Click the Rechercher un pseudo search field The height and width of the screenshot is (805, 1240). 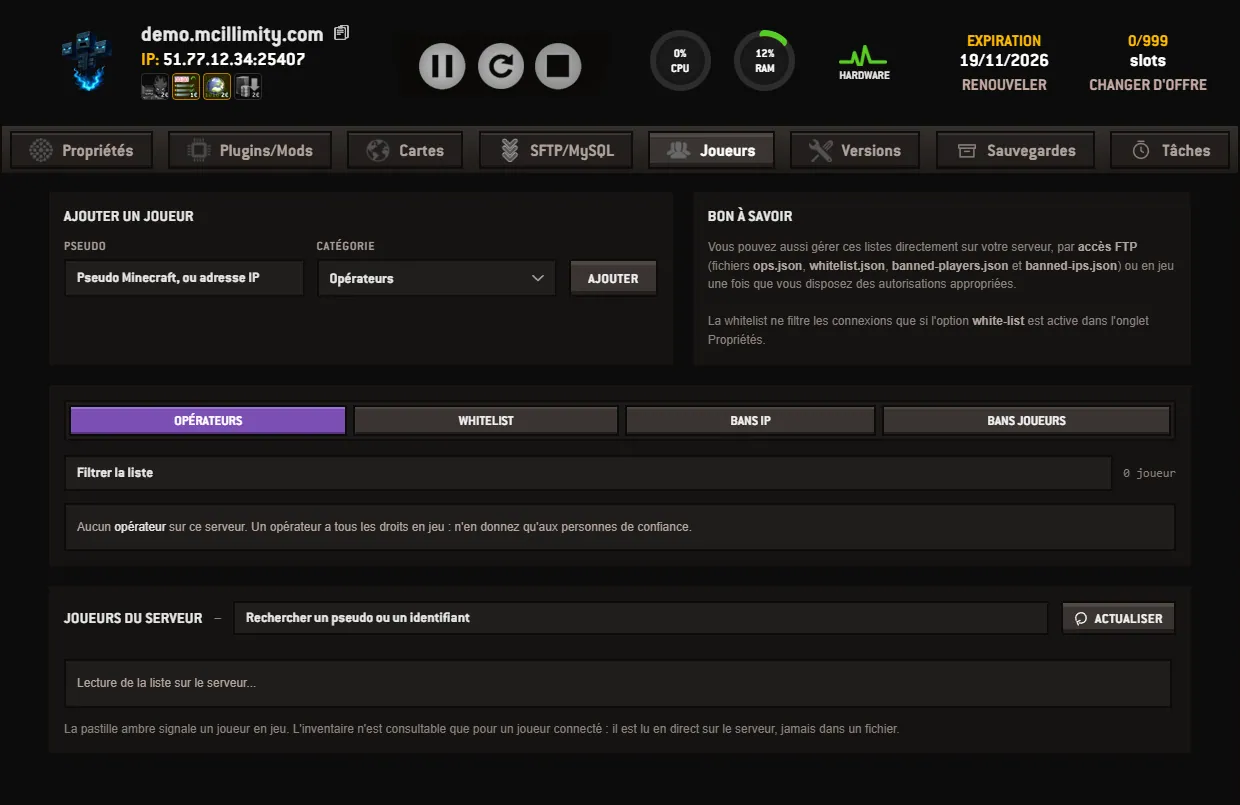[x=640, y=618]
